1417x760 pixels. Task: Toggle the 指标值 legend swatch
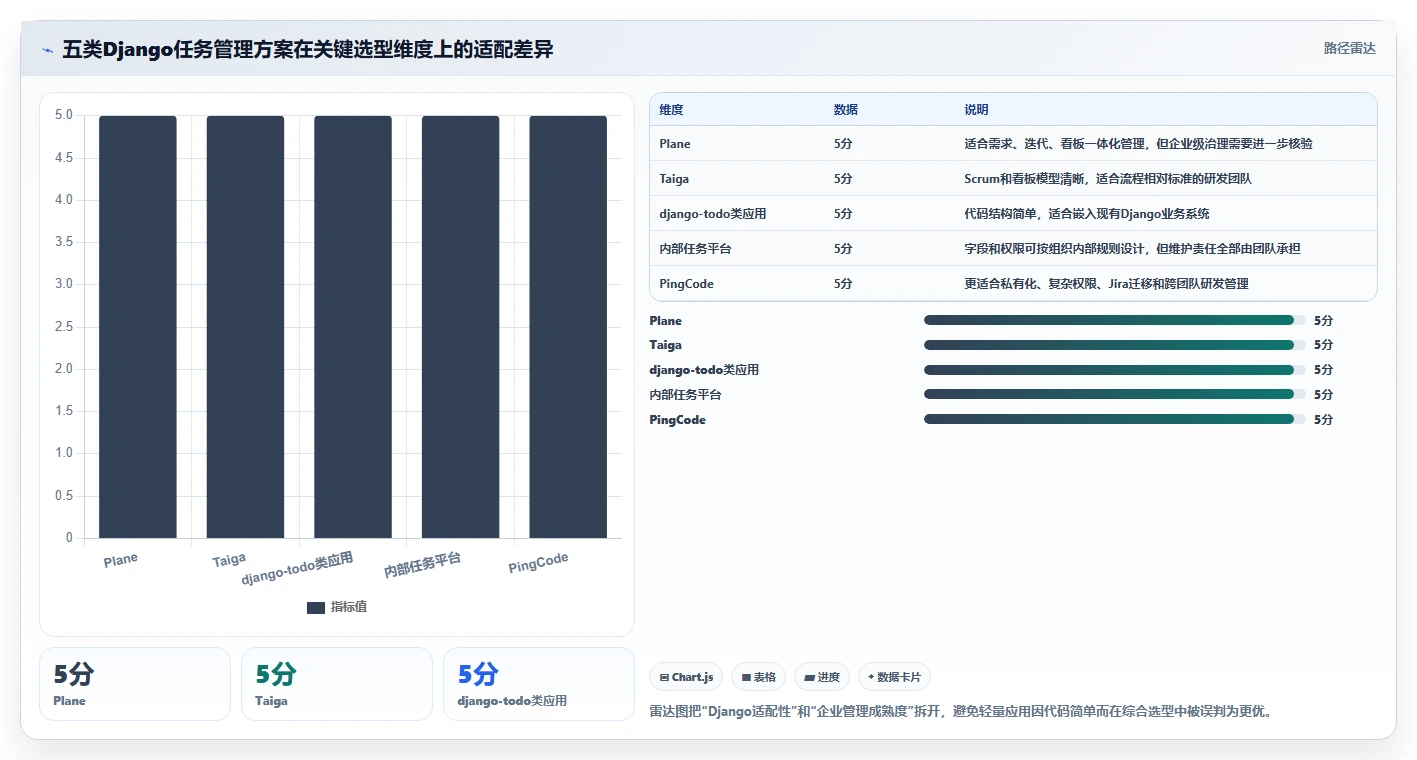coord(316,607)
